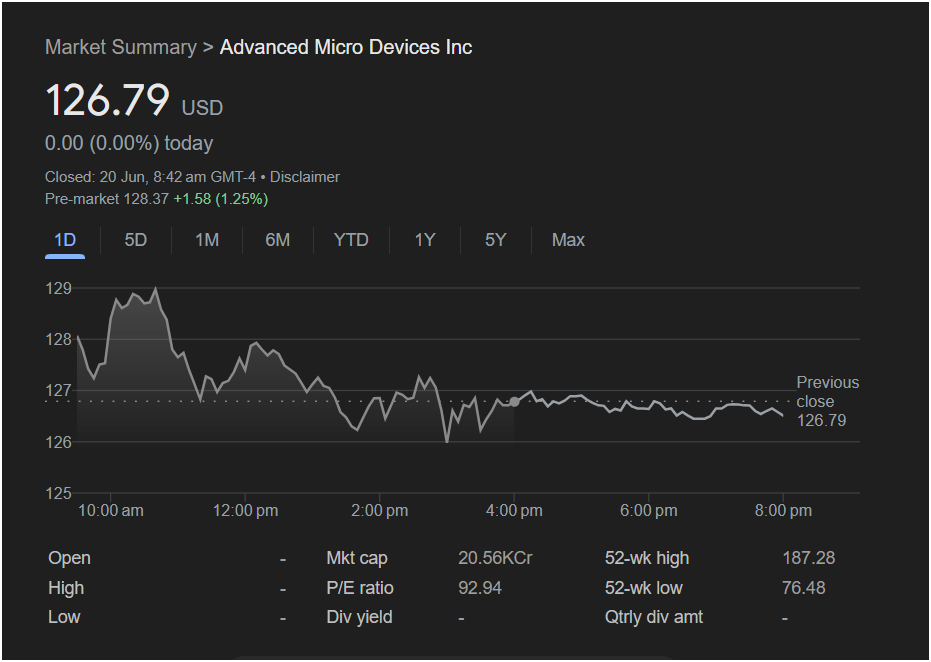Click the 0.00 (0.00%) today change
This screenshot has width=931, height=662.
click(129, 143)
